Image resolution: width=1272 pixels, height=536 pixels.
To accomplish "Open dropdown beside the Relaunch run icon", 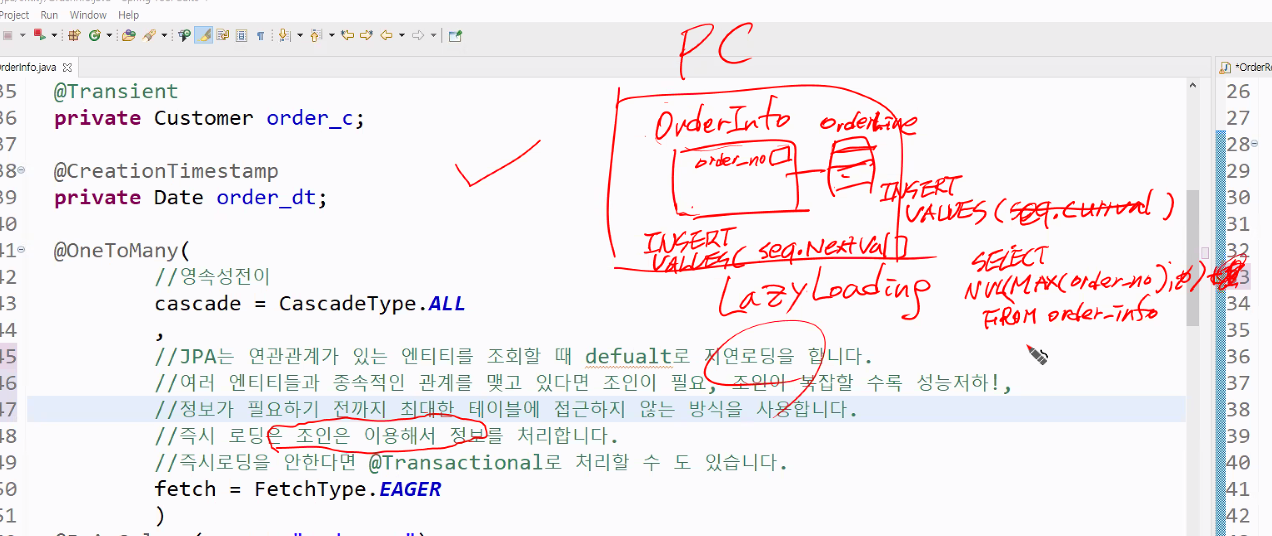I will pyautogui.click(x=54, y=35).
